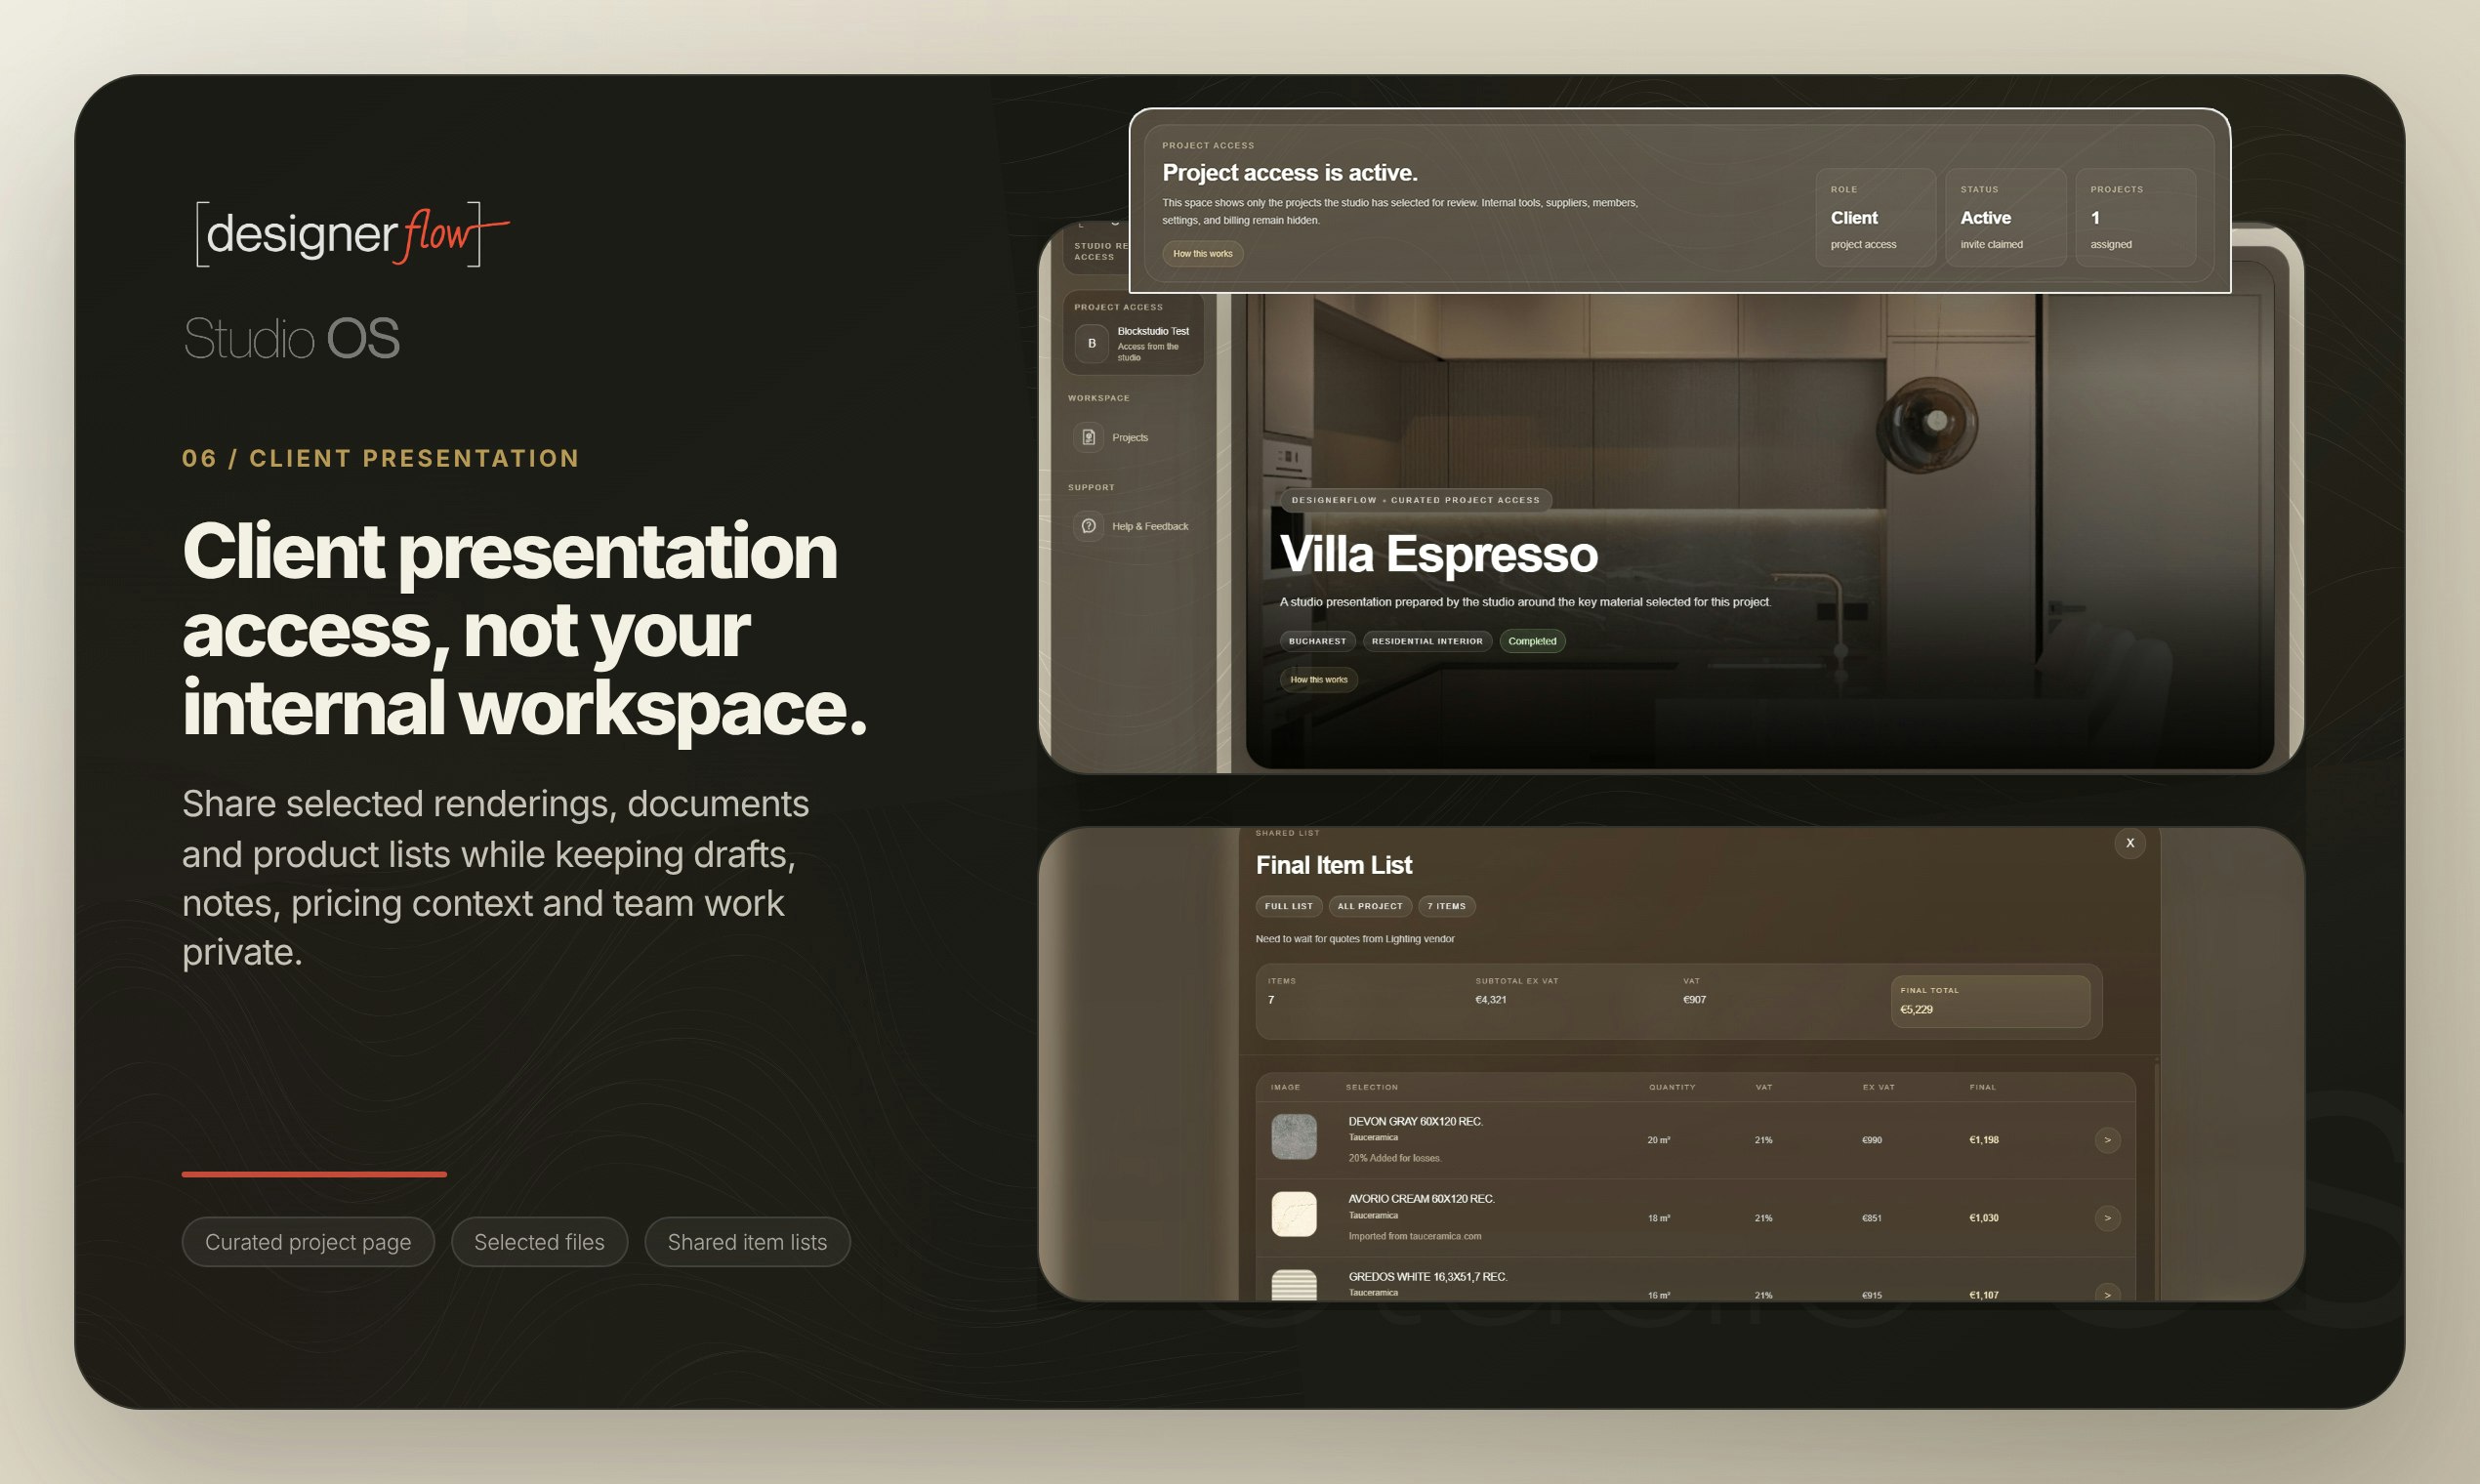
Task: Click the EX VAT column header
Action: (1879, 1087)
